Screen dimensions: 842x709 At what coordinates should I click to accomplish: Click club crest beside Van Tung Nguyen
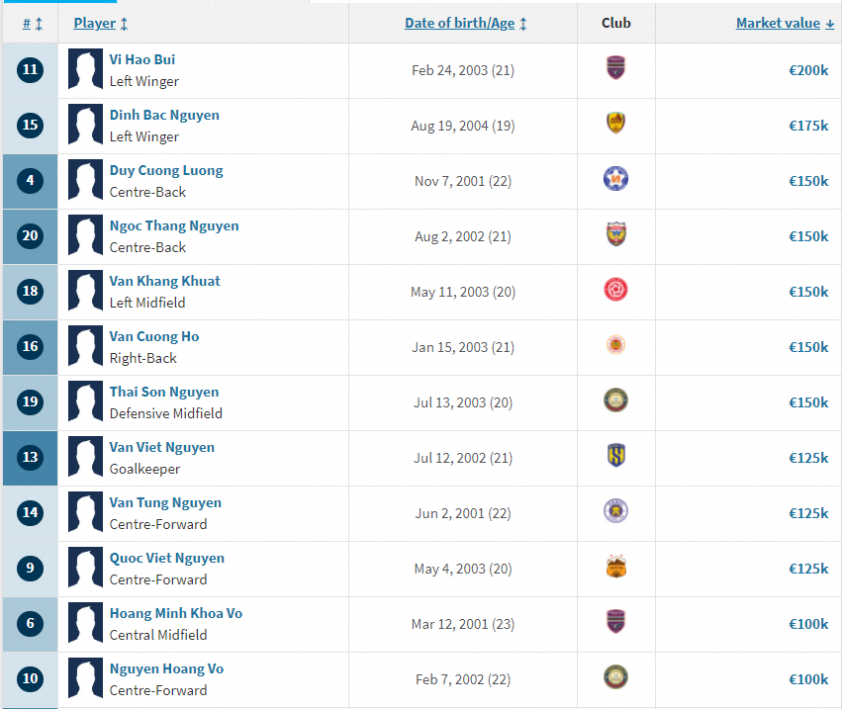point(615,511)
